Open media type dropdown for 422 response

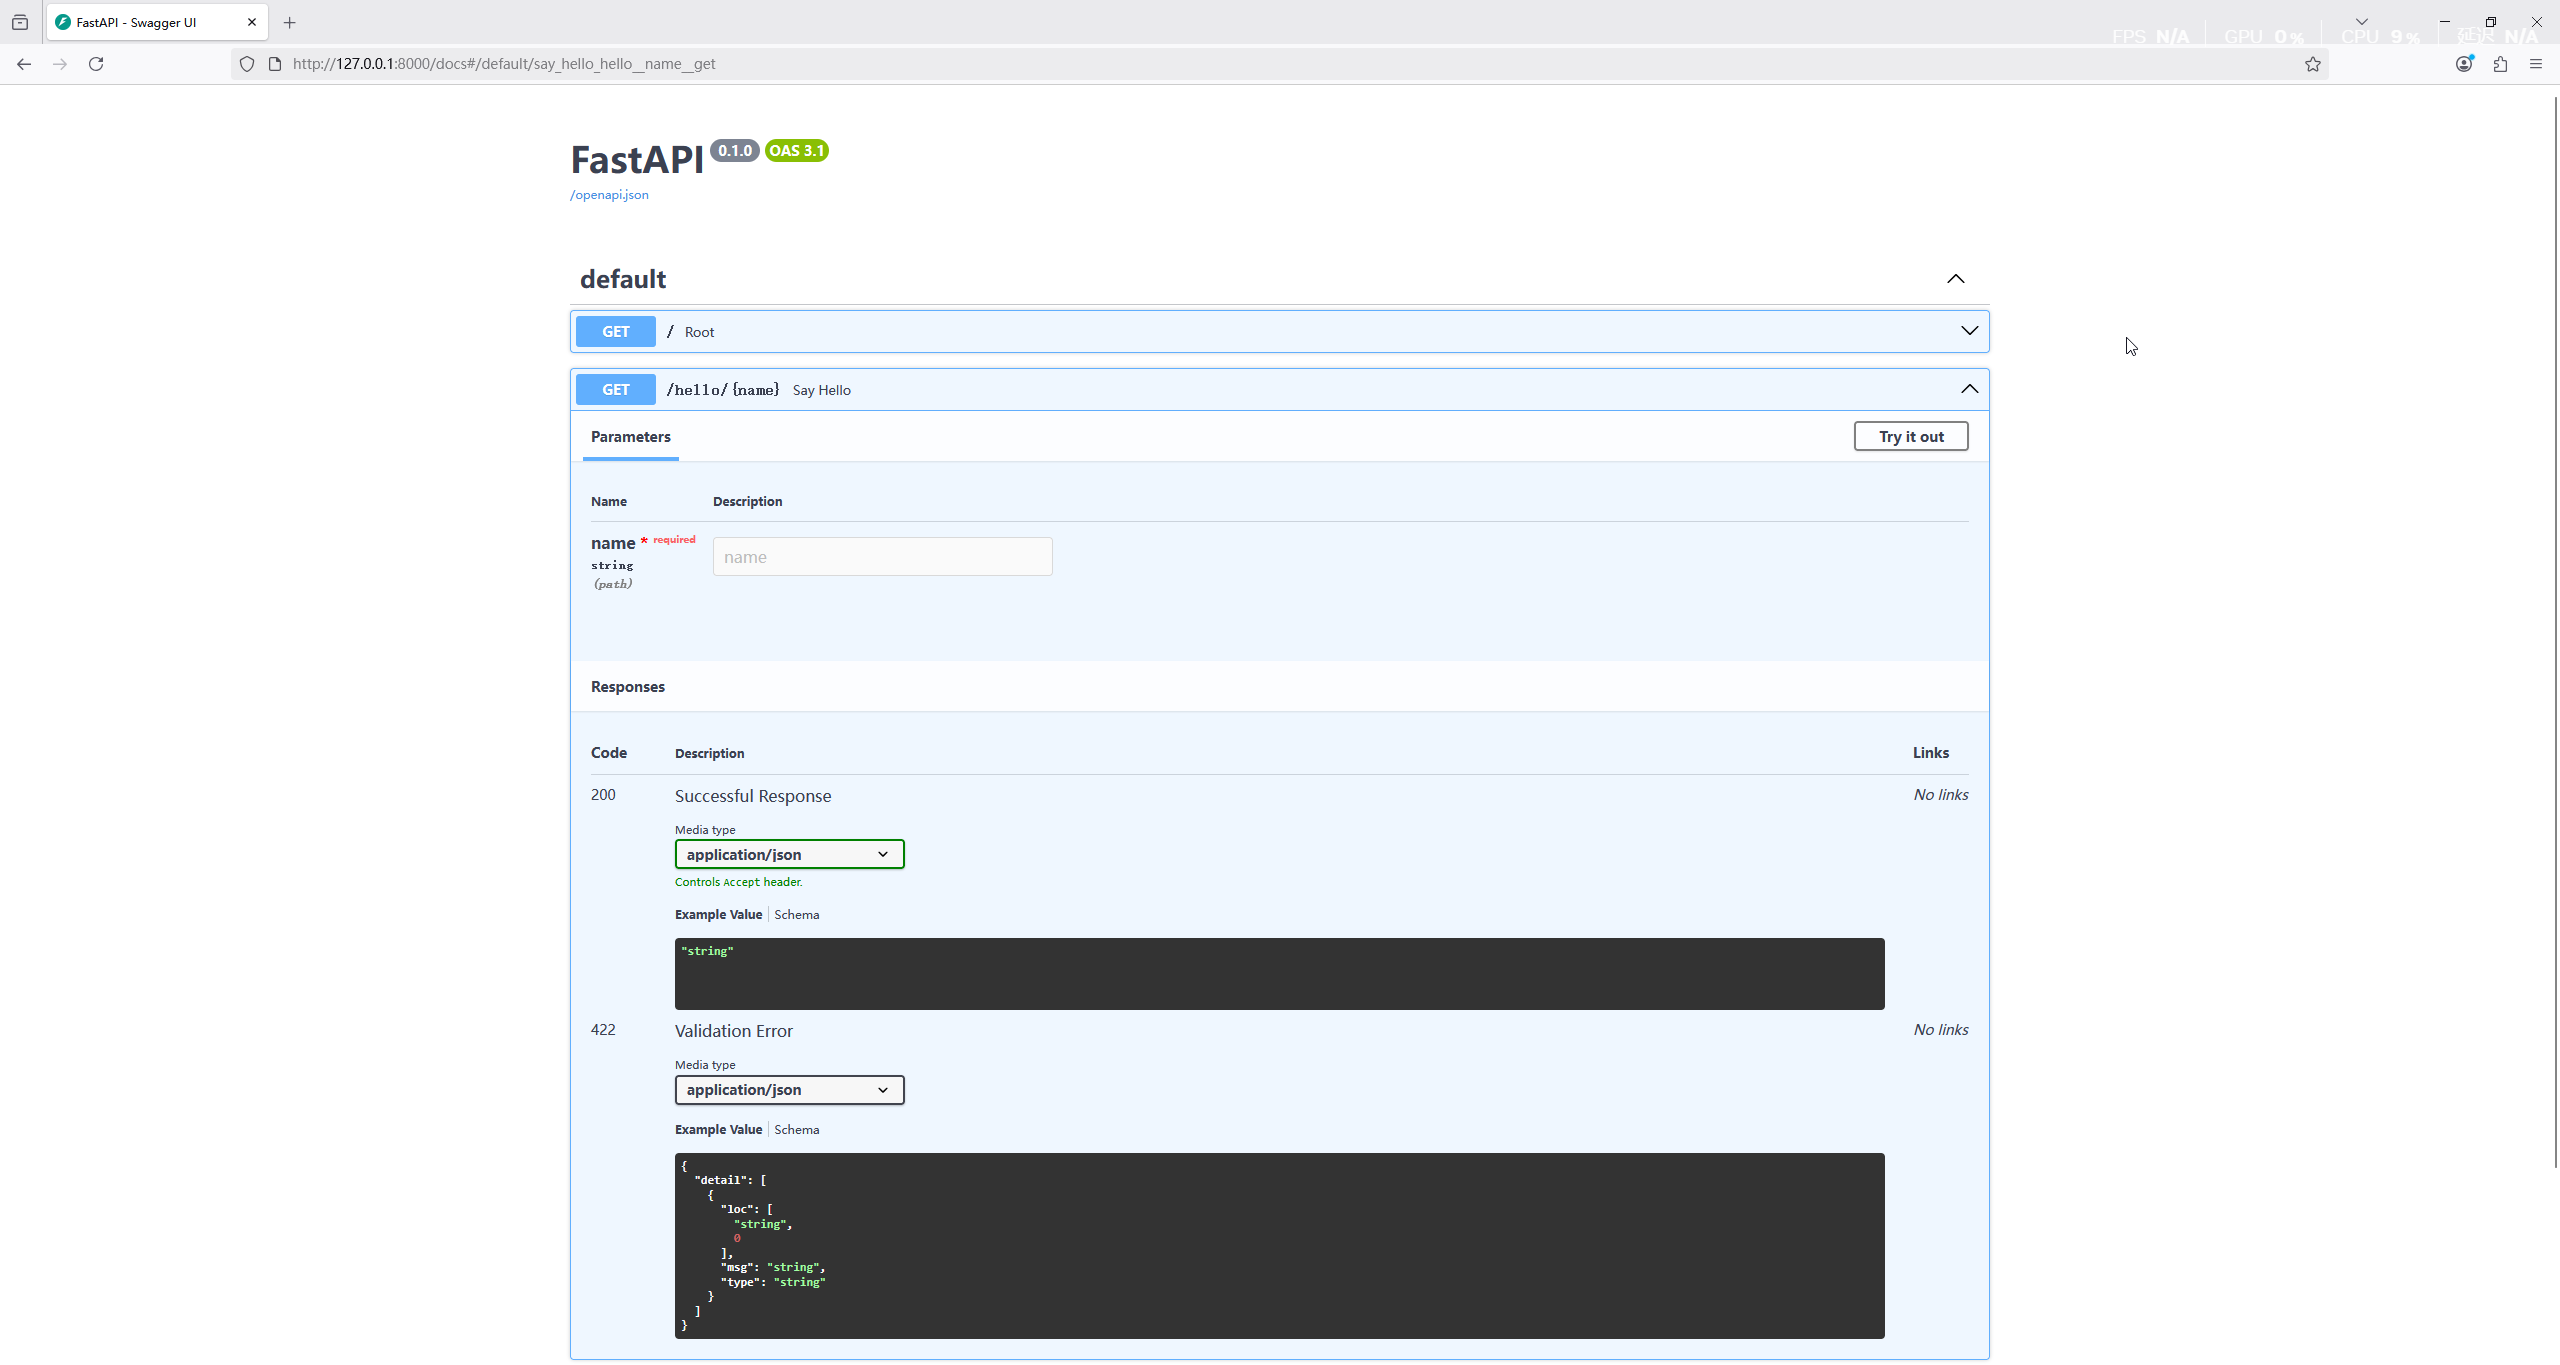click(x=789, y=1089)
